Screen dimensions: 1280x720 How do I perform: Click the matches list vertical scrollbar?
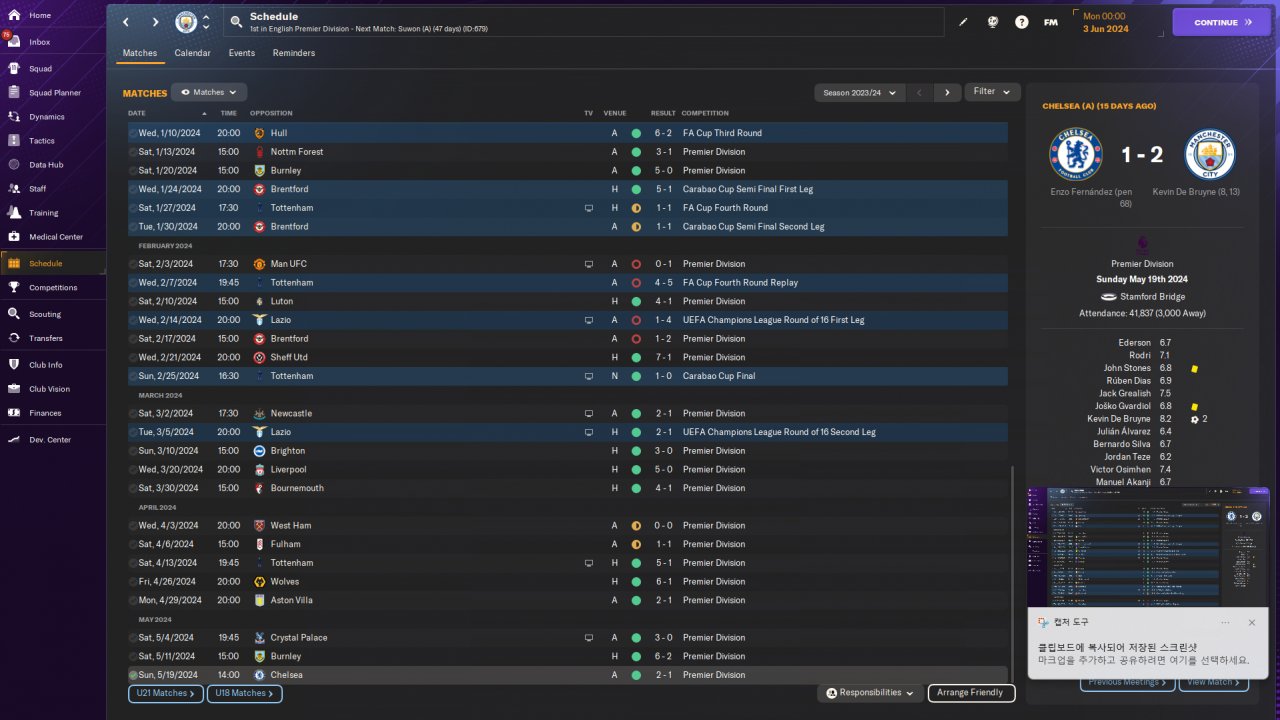1012,572
